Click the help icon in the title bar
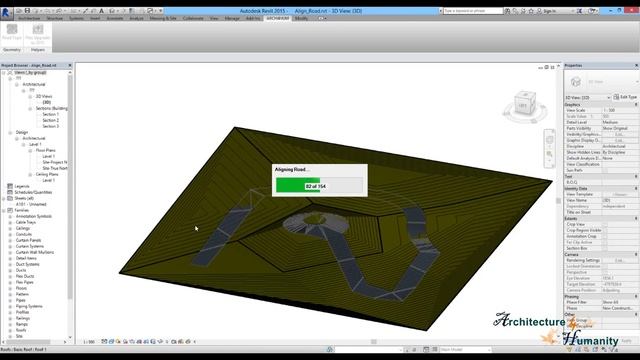This screenshot has height=360, width=640. point(592,11)
